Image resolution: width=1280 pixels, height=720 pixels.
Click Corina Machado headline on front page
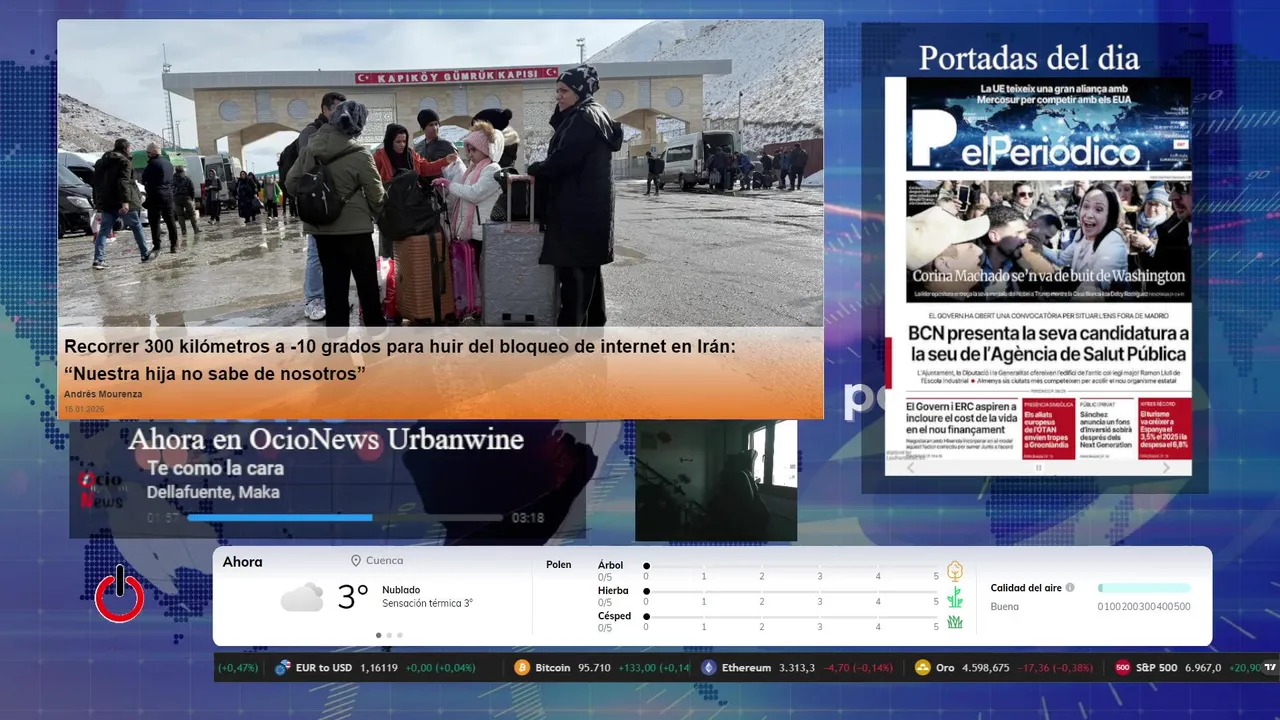point(1048,276)
